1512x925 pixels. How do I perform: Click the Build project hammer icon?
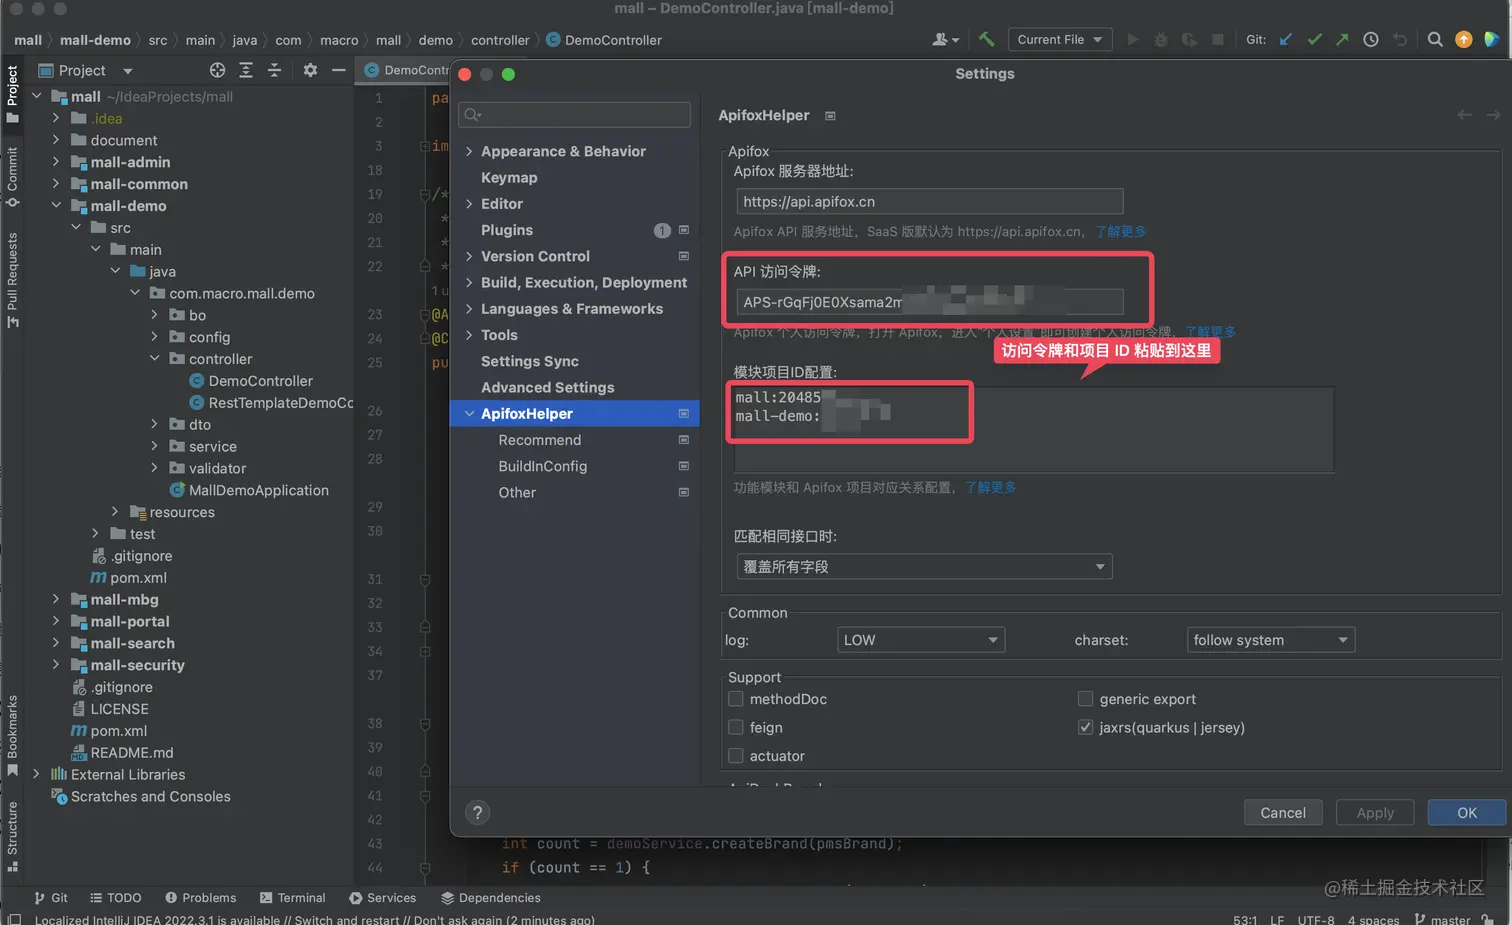987,40
